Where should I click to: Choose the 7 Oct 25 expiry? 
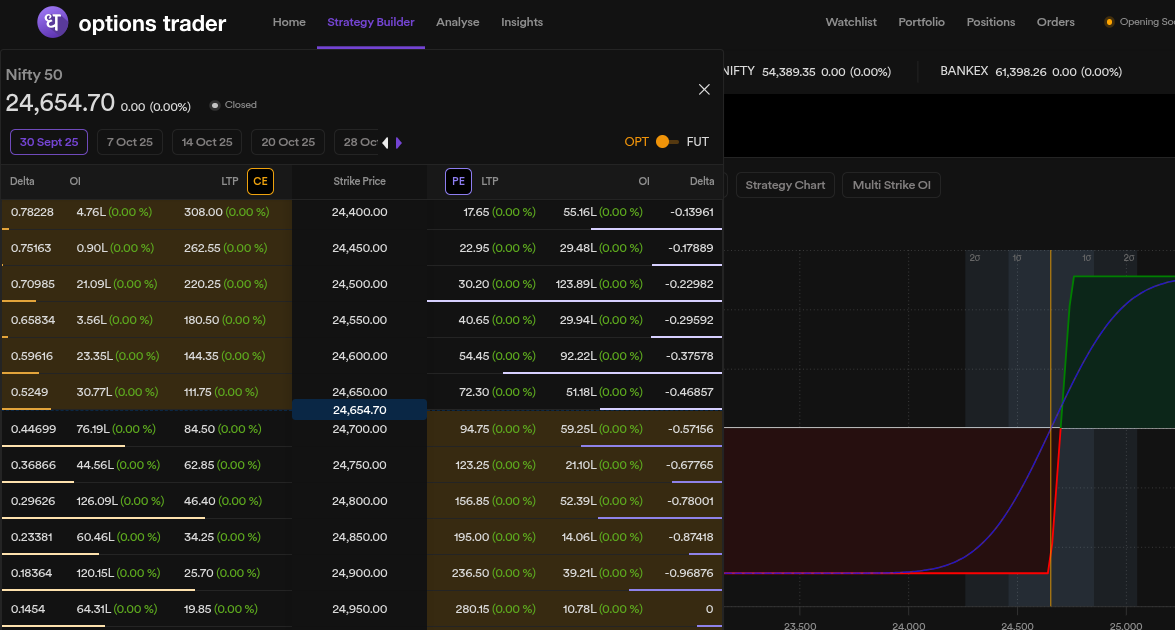[130, 142]
